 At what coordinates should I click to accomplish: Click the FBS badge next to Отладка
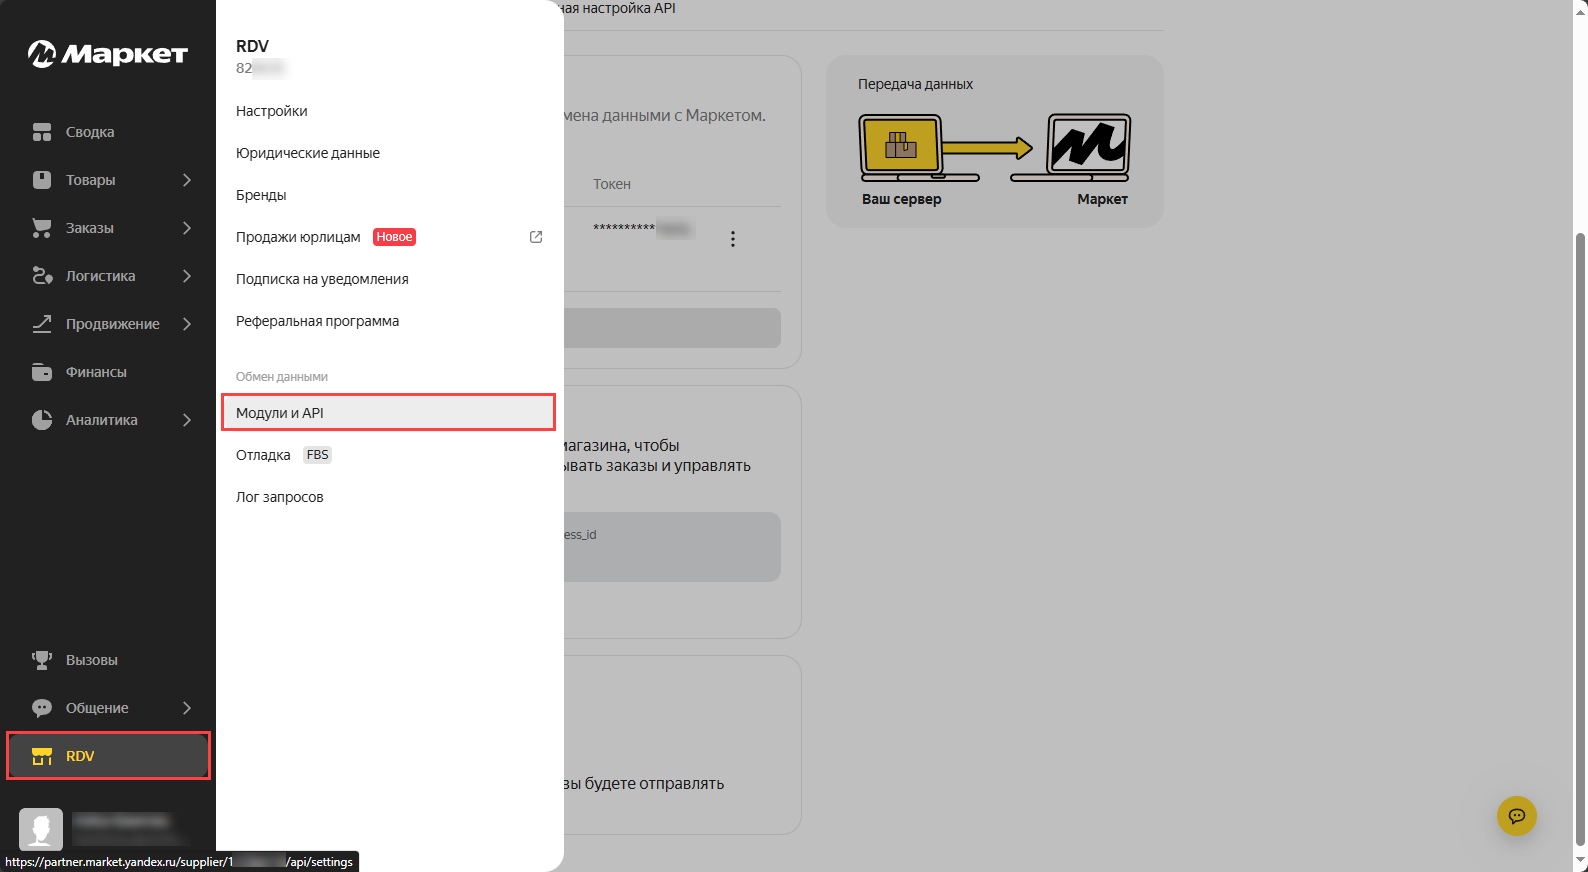coord(317,455)
